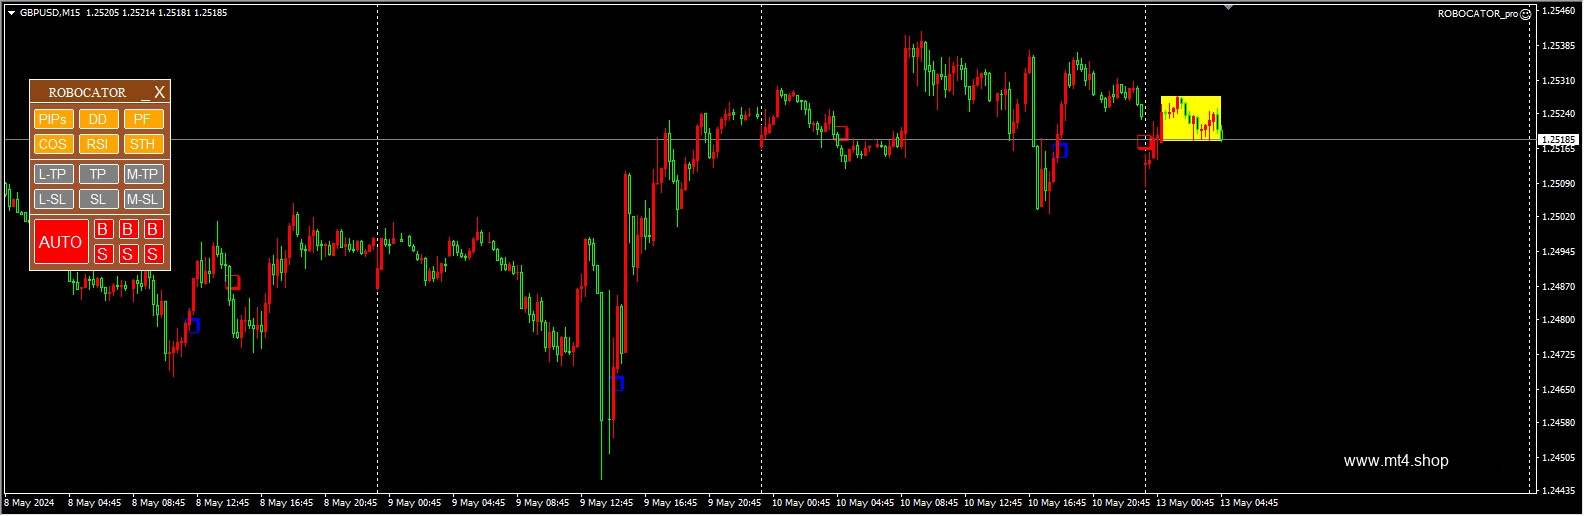
Task: Click the 1.25310 price axis label
Action: 1559,81
